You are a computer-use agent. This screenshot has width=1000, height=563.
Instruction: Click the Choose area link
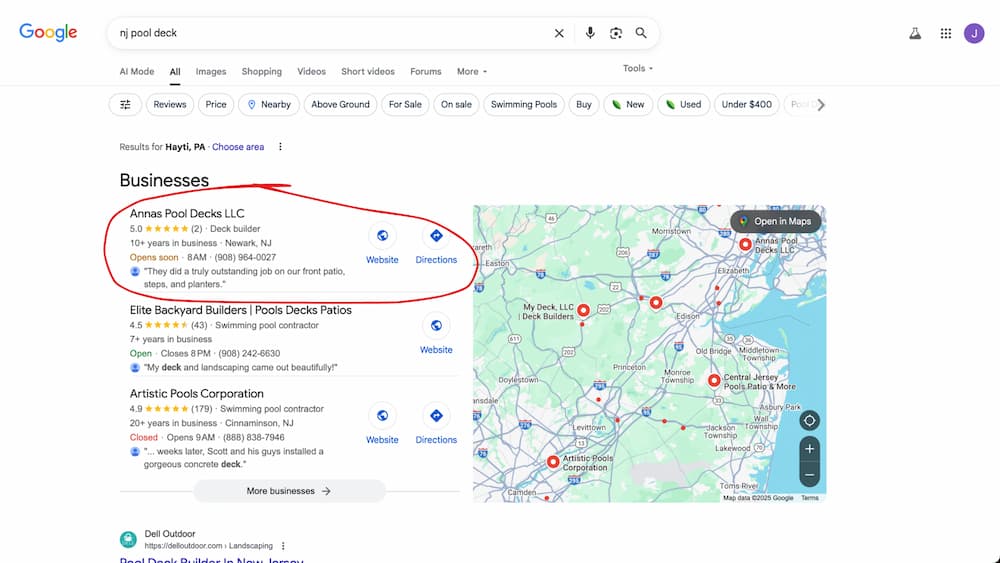(238, 147)
